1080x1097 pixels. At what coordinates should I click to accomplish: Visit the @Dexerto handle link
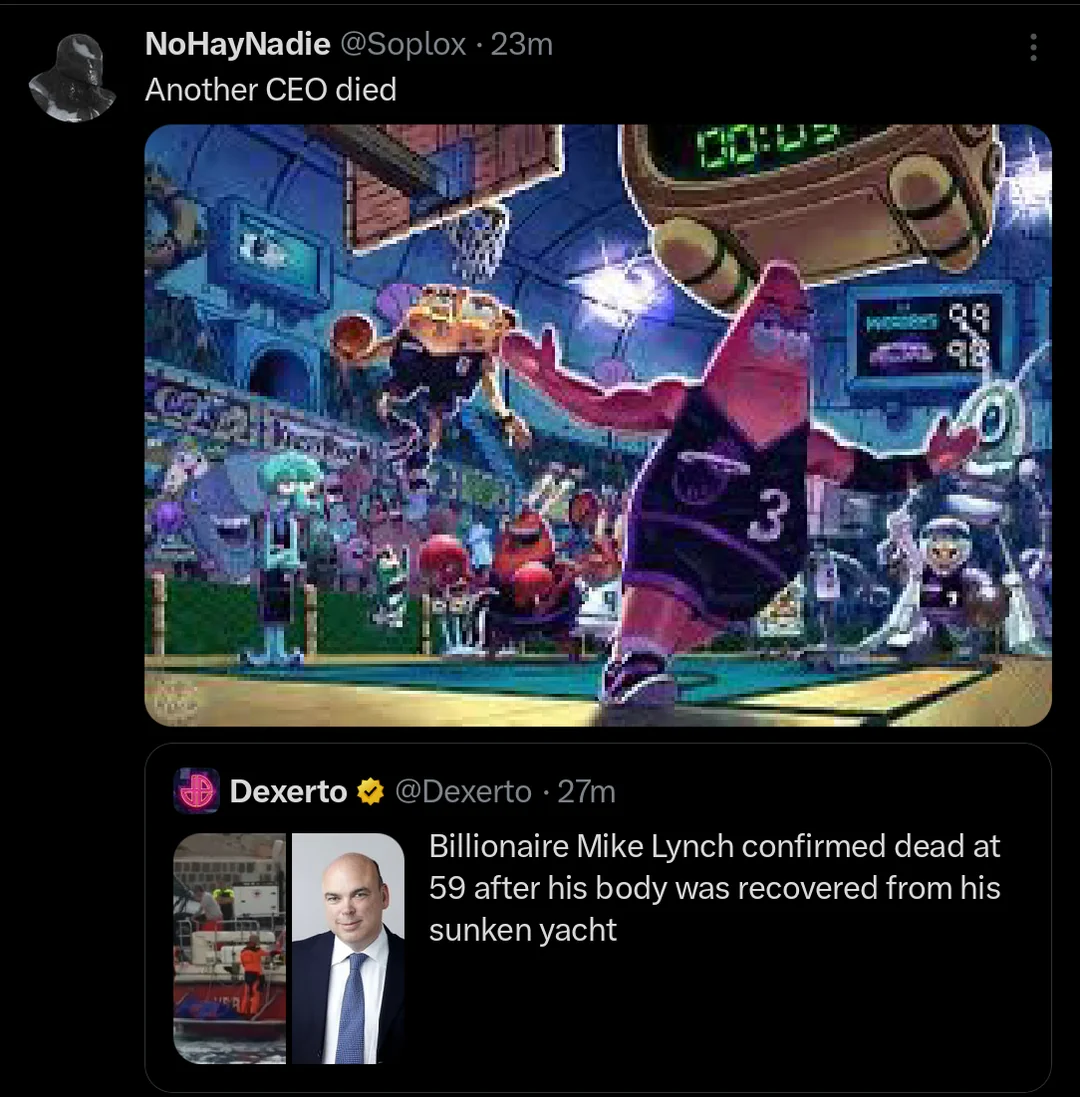[x=463, y=792]
